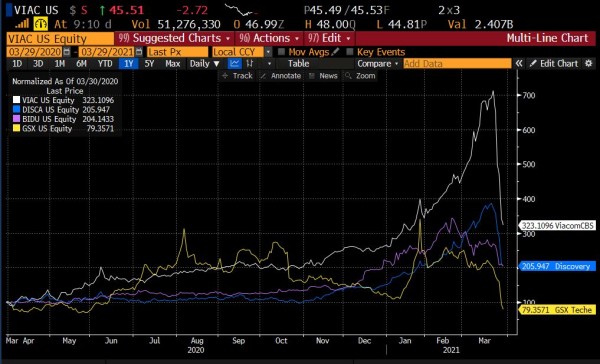
Task: Open Edit dropdown menu
Action: pyautogui.click(x=329, y=38)
